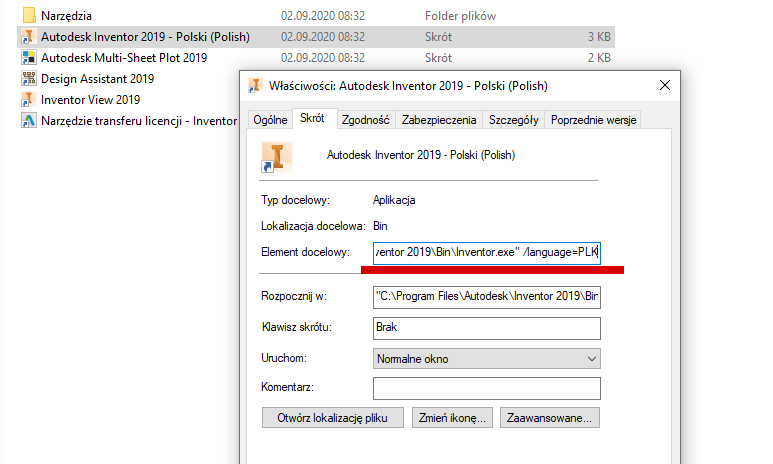The image size is (773, 464).
Task: Click the Bin target location value
Action: click(380, 226)
